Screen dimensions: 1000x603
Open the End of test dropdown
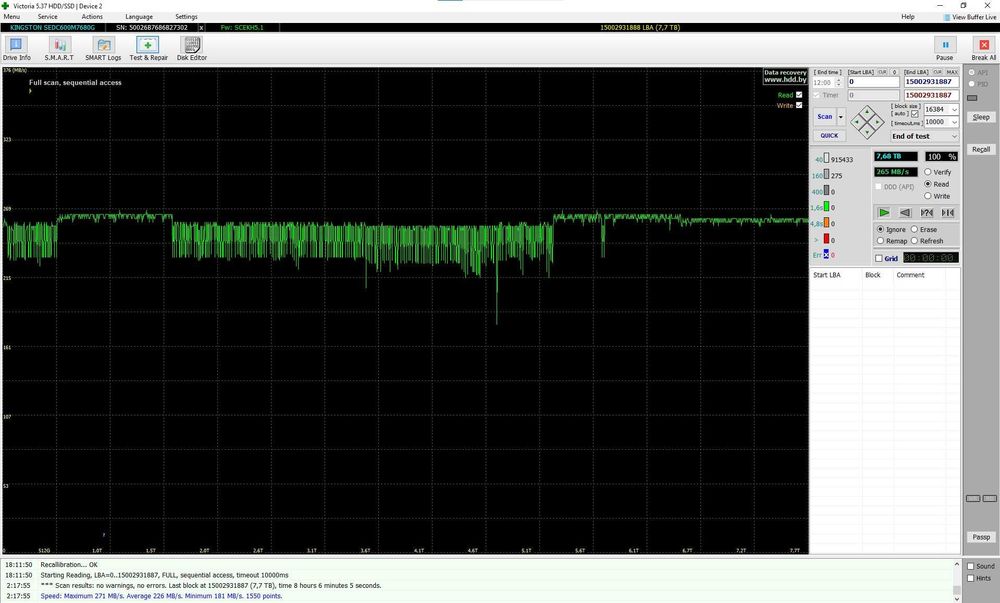(x=925, y=136)
